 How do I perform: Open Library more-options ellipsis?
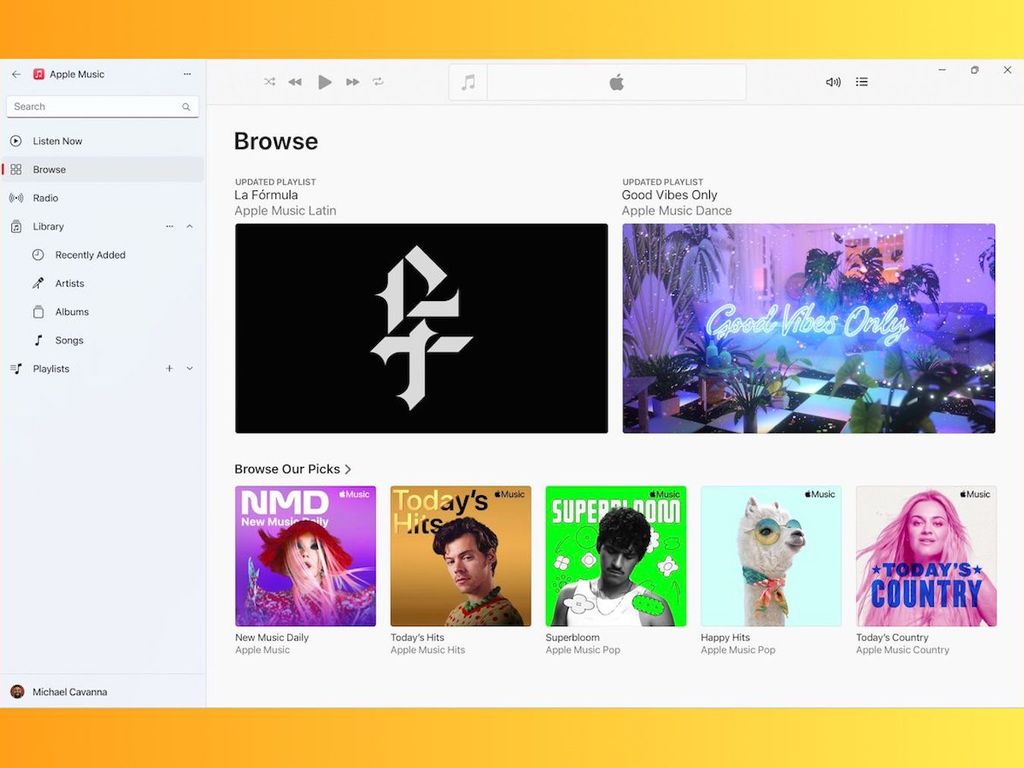[170, 227]
